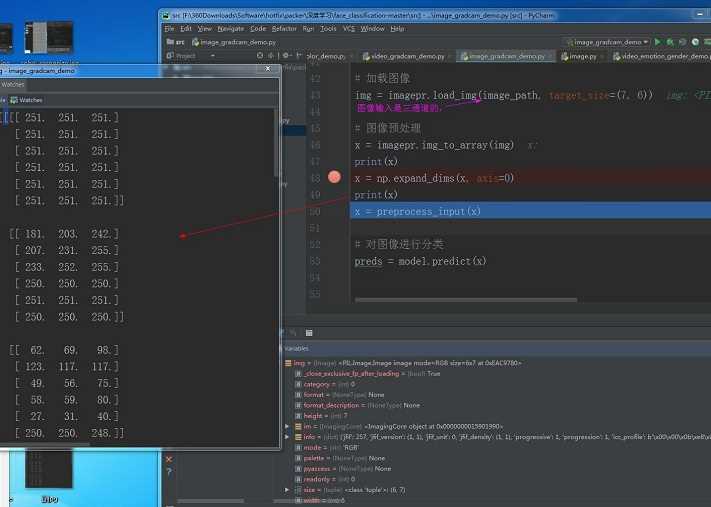Open the second desktop thumbnail icon at top

pos(49,37)
